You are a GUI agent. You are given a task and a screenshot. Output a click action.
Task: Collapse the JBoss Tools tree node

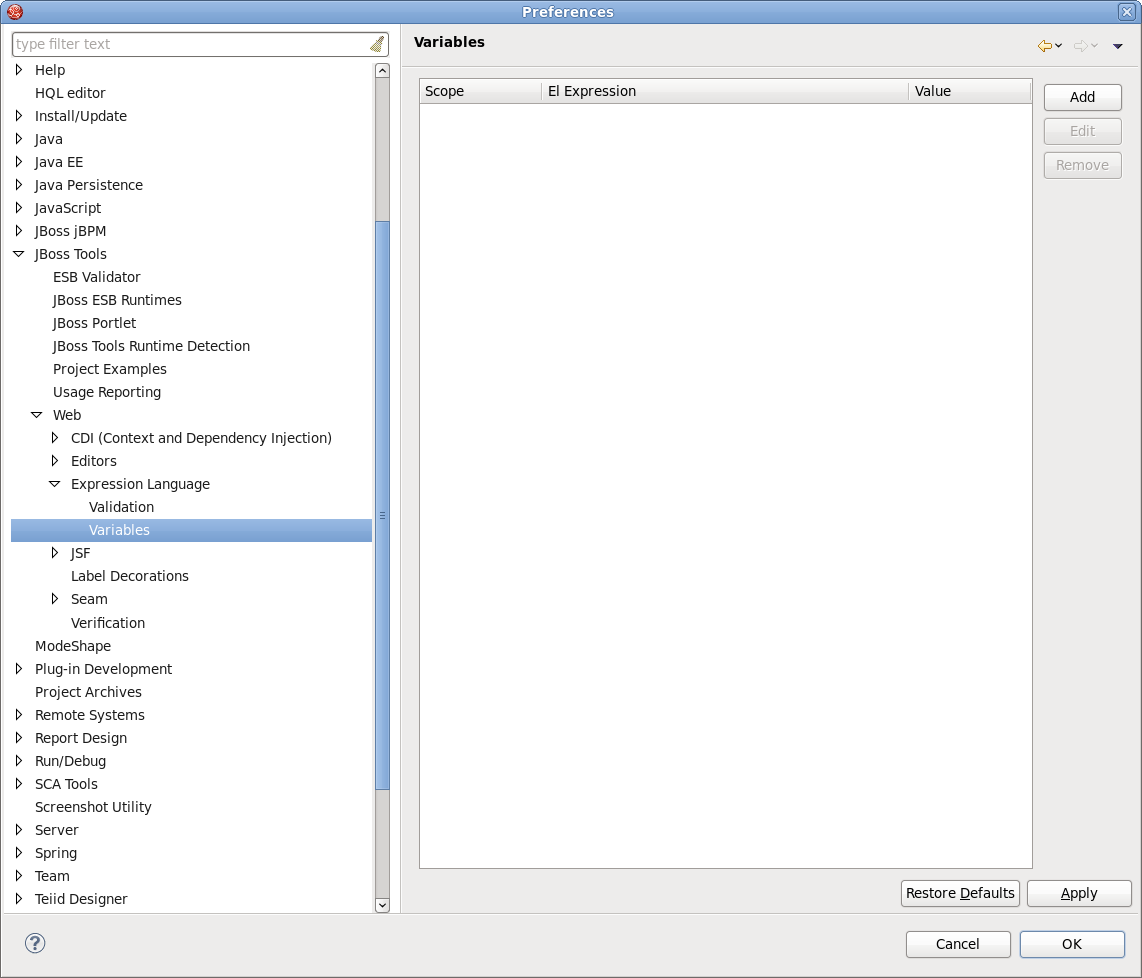[19, 254]
